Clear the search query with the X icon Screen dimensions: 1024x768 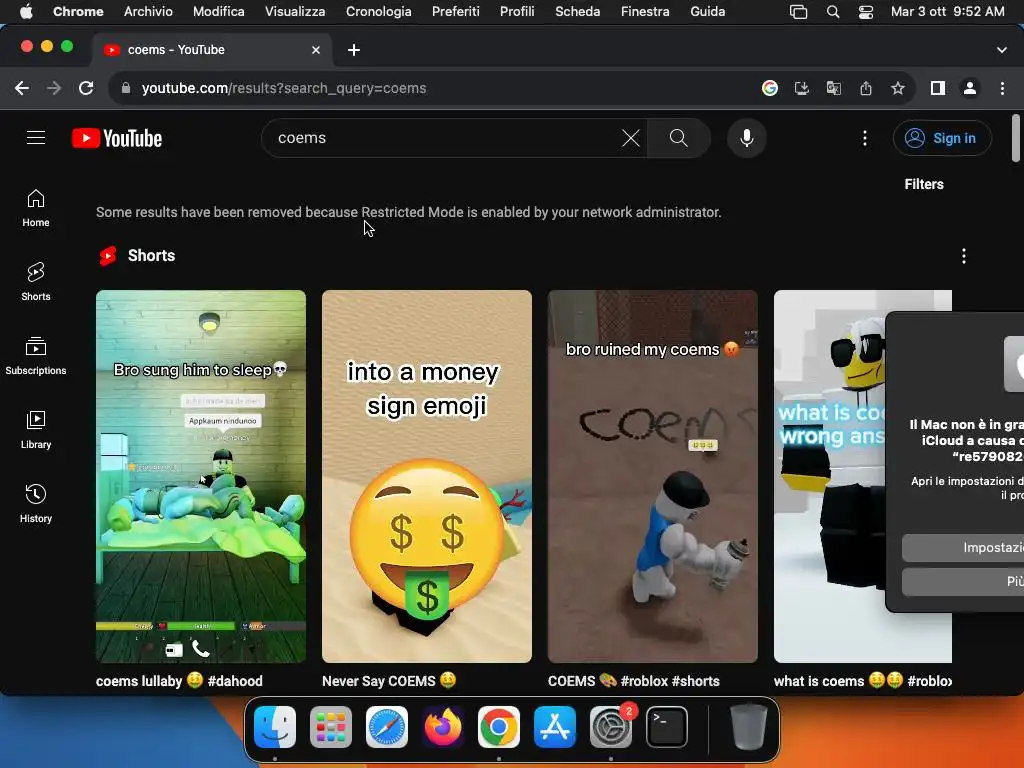630,138
